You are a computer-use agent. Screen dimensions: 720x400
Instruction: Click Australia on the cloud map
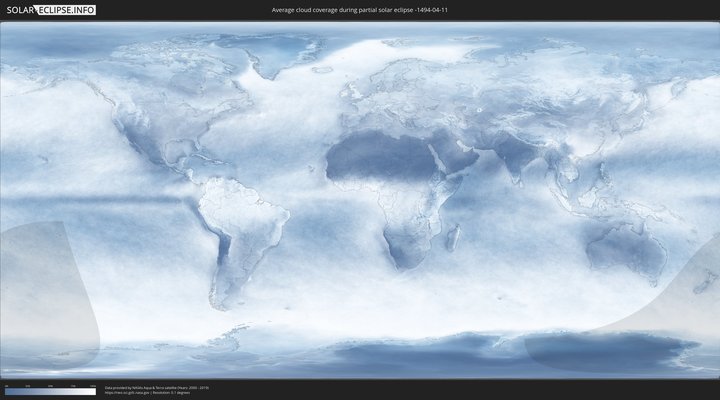pos(625,245)
